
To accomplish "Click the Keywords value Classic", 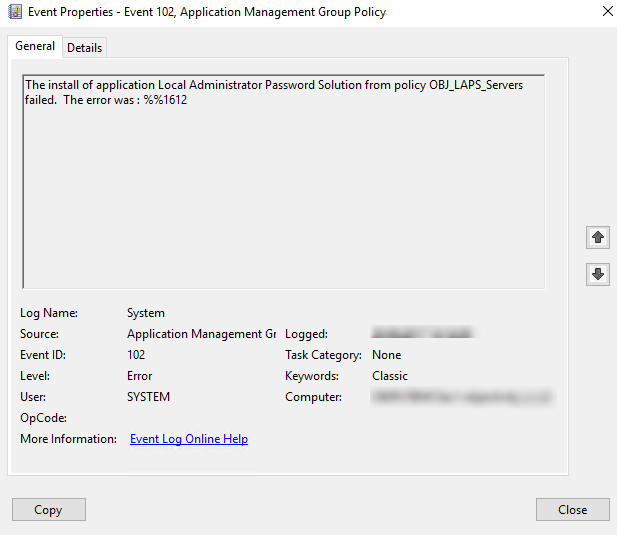I will pyautogui.click(x=390, y=376).
